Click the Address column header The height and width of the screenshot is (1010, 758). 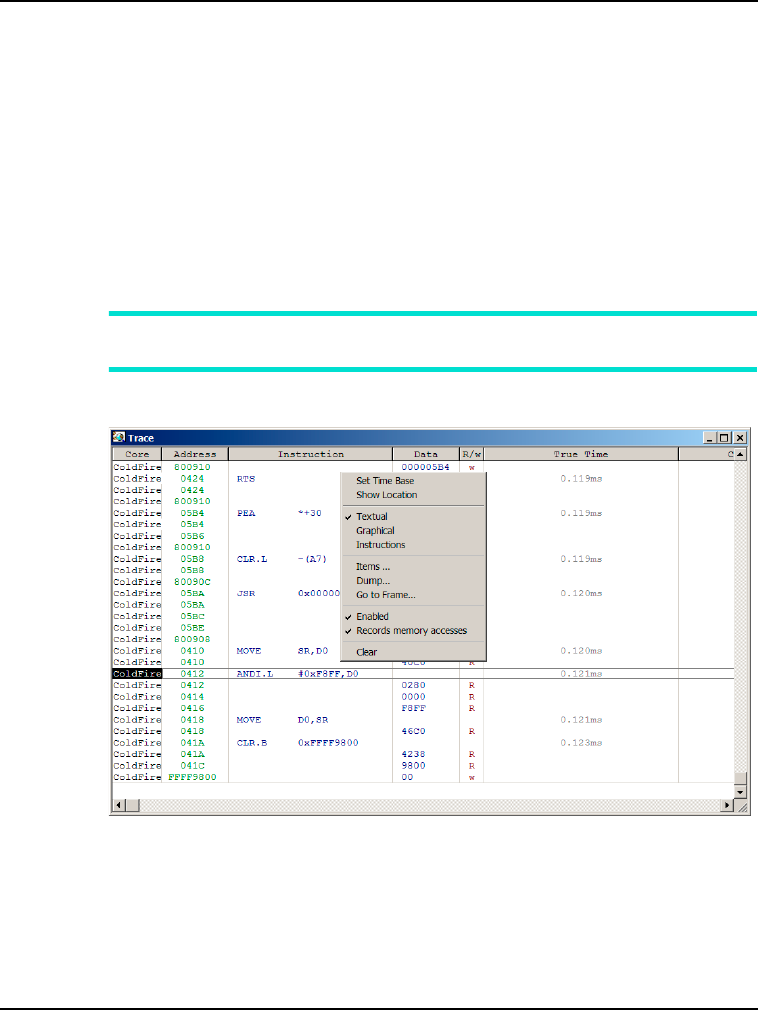pyautogui.click(x=195, y=454)
